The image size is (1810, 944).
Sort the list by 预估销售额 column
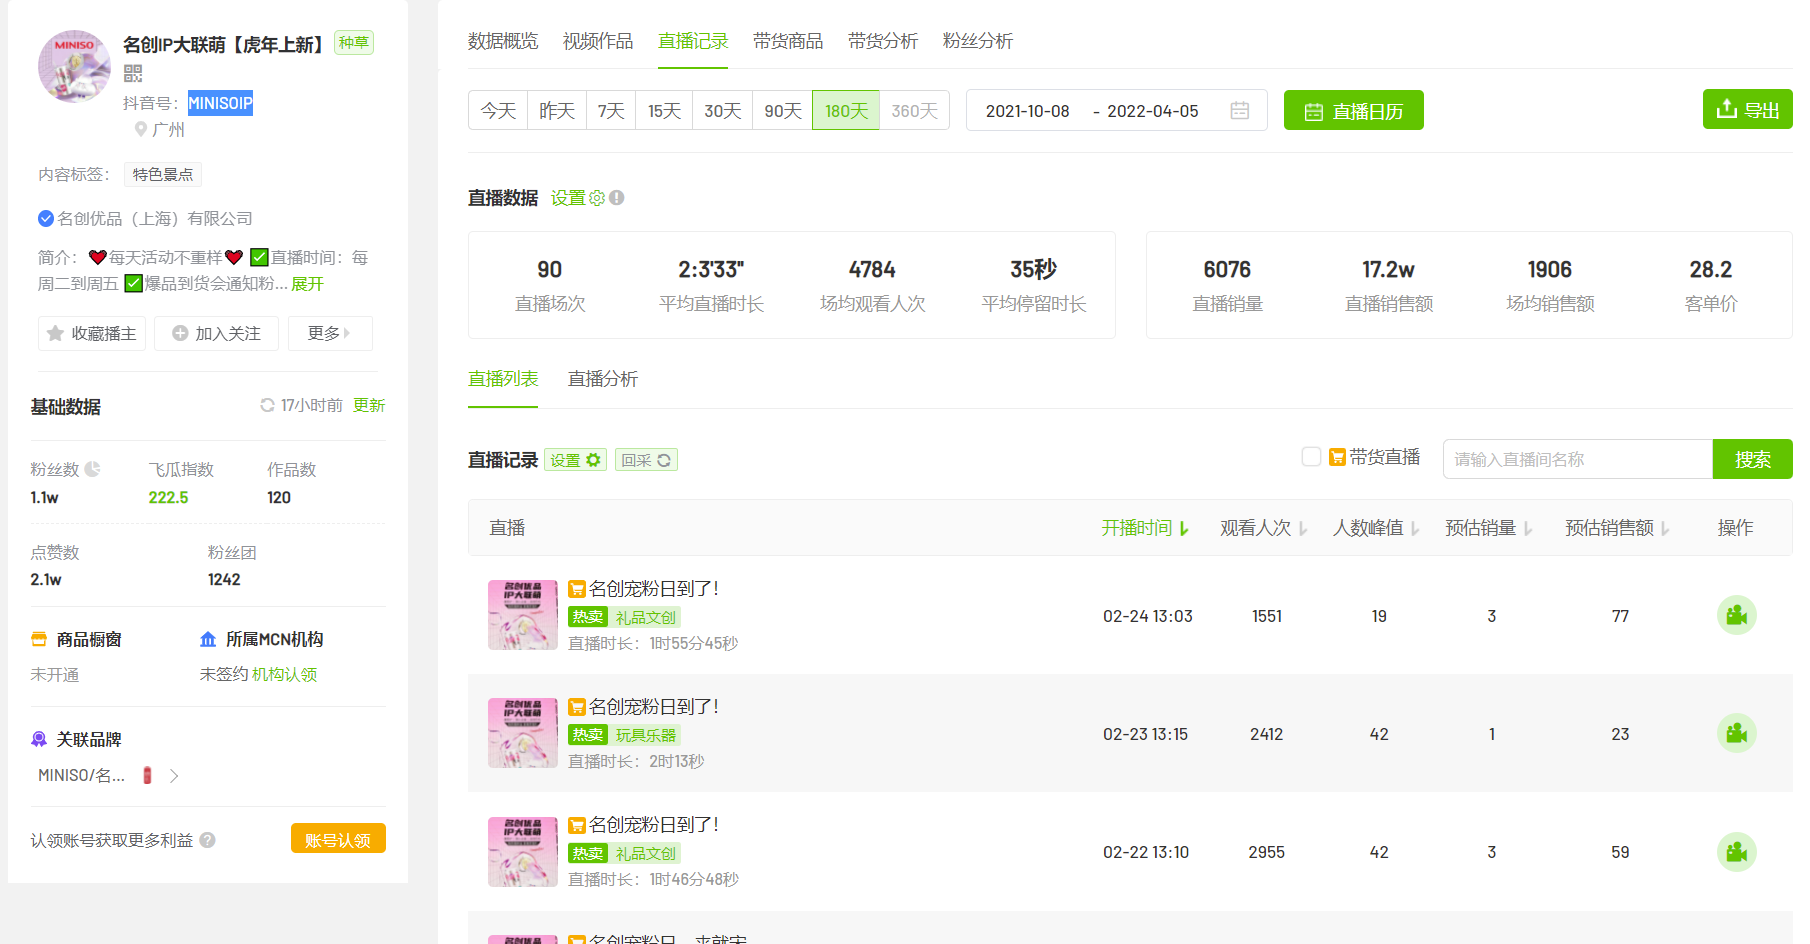(1616, 528)
